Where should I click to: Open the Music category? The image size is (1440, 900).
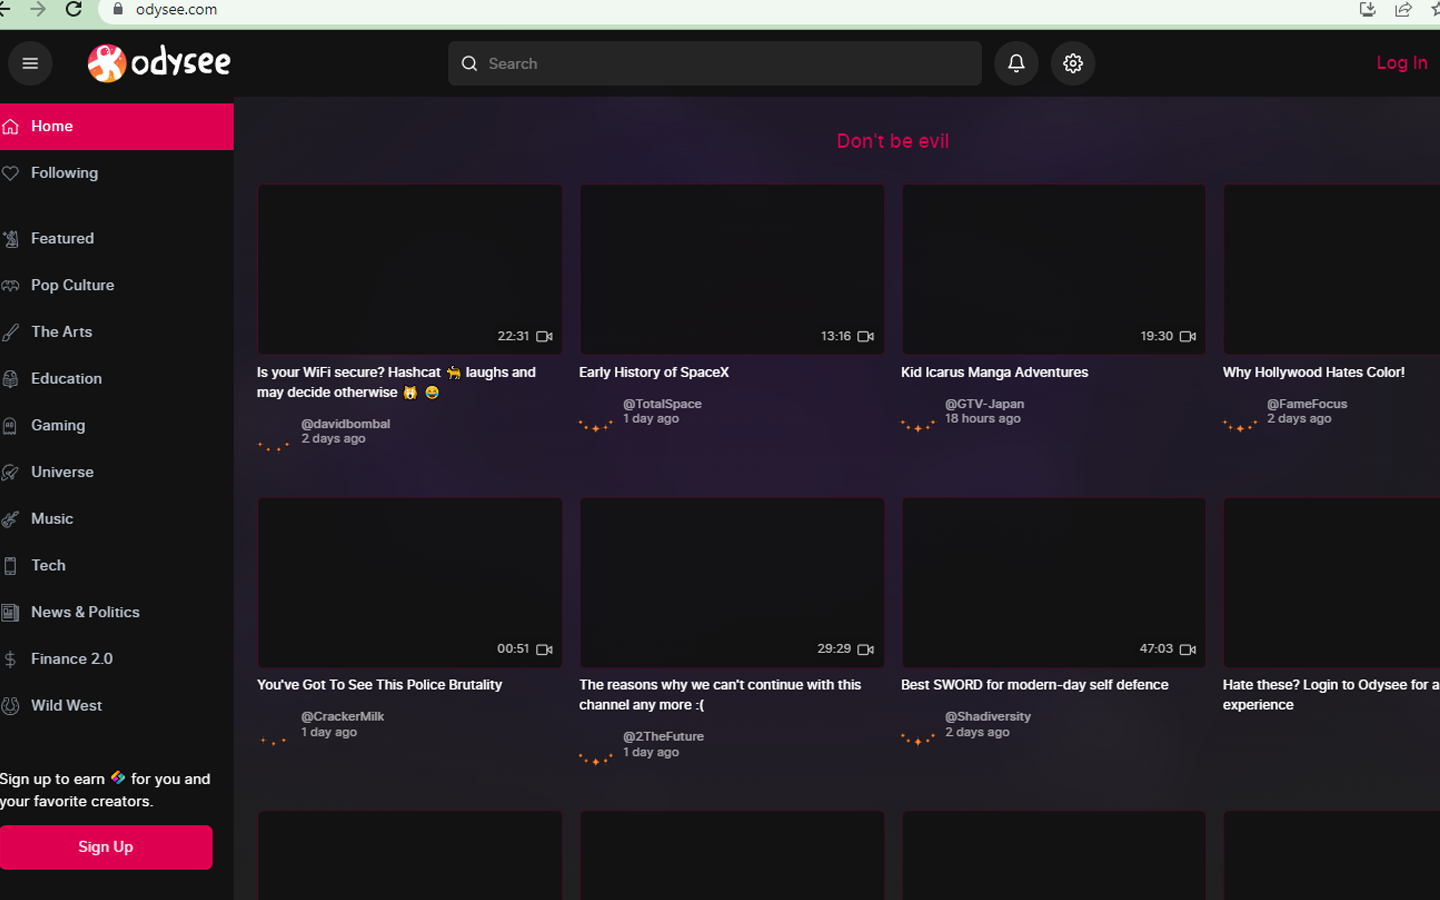tap(117, 519)
